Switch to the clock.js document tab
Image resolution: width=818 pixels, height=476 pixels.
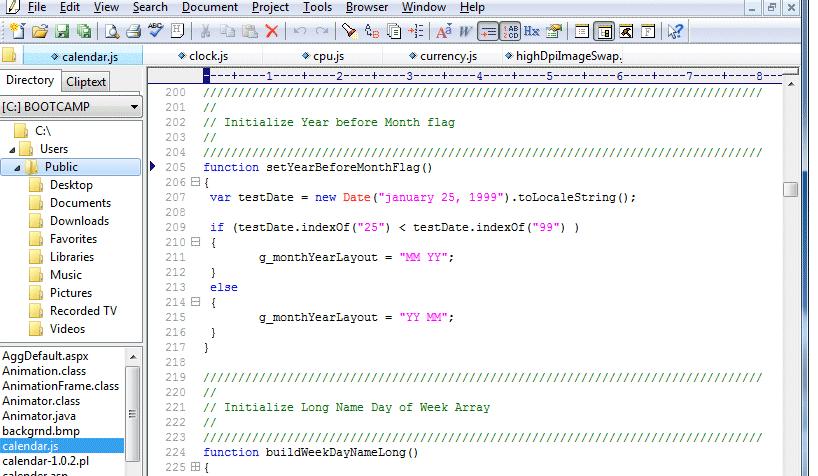pos(209,56)
